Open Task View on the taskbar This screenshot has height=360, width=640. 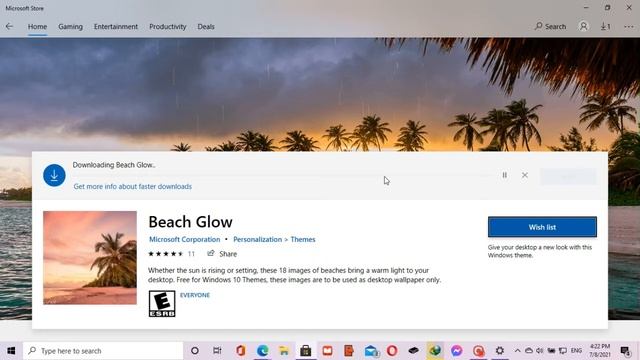217,351
